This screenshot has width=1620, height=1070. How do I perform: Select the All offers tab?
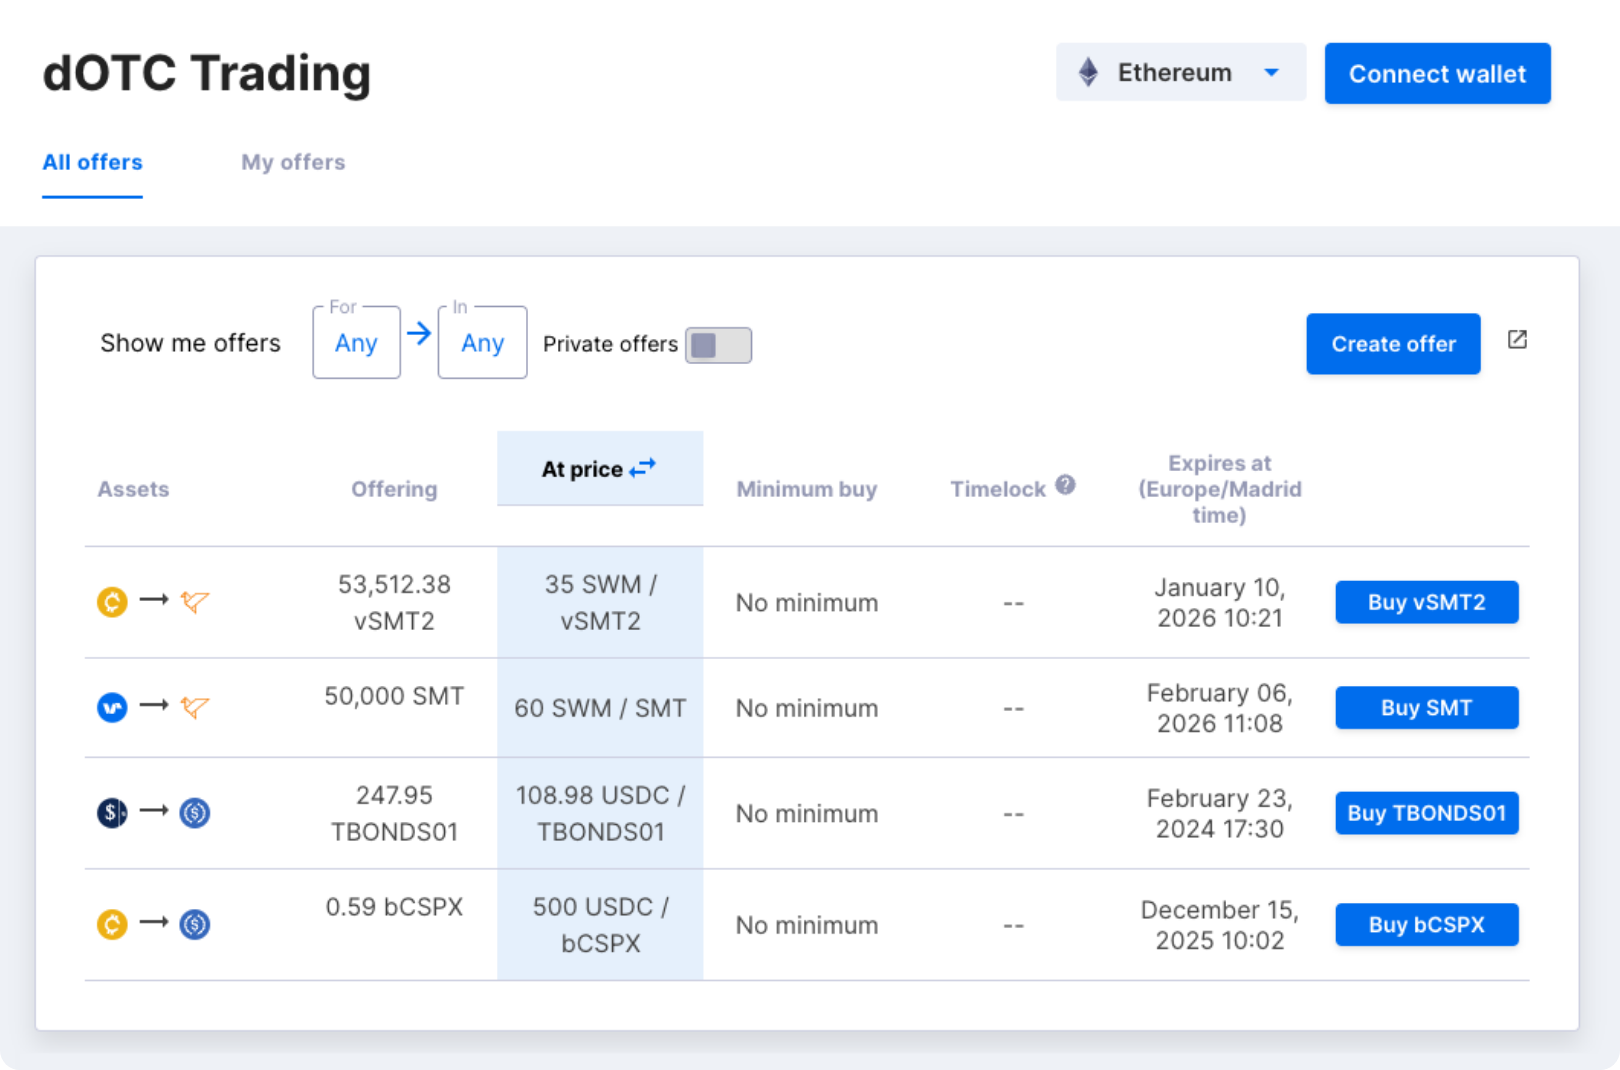click(91, 162)
